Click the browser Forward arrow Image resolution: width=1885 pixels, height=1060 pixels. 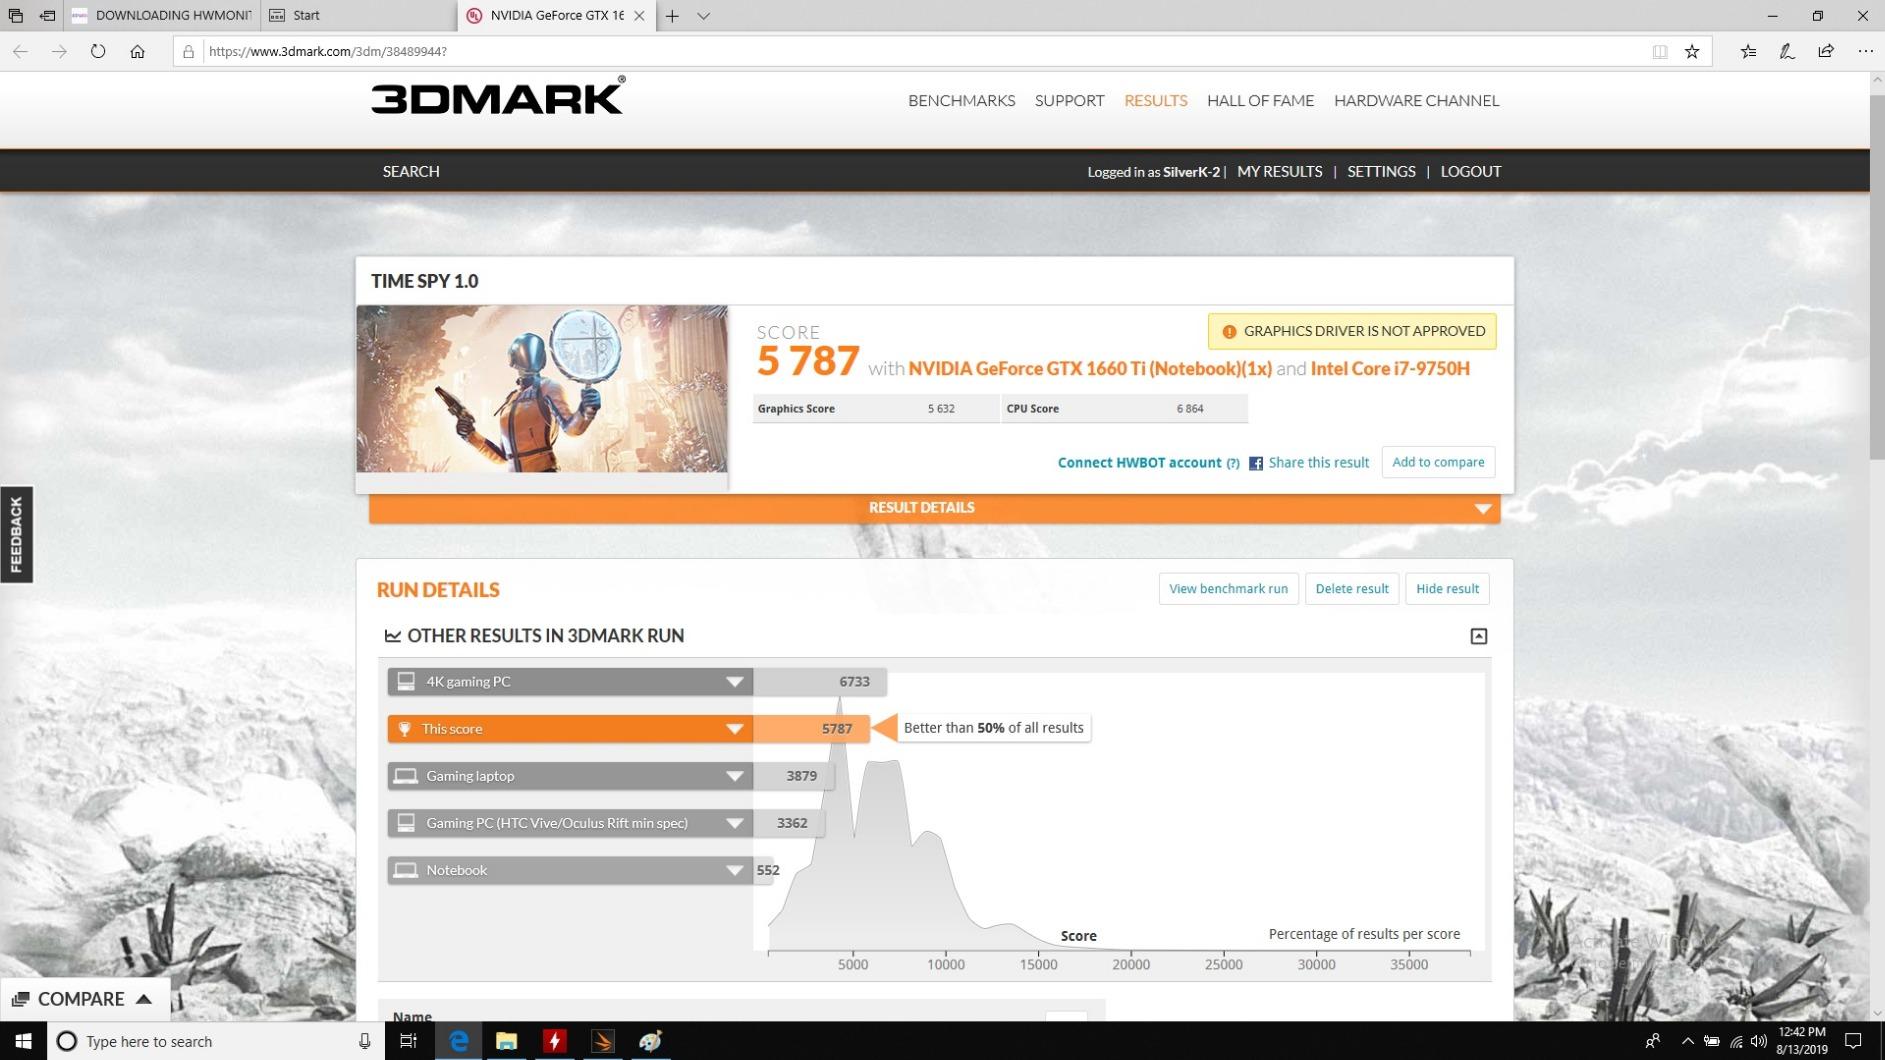pyautogui.click(x=59, y=51)
